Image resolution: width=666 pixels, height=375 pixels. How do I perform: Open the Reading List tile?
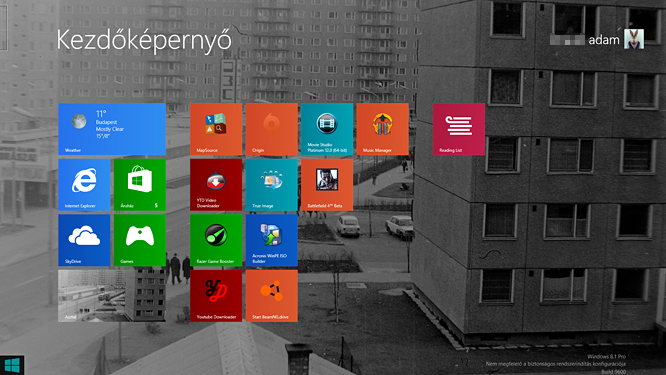[x=459, y=129]
